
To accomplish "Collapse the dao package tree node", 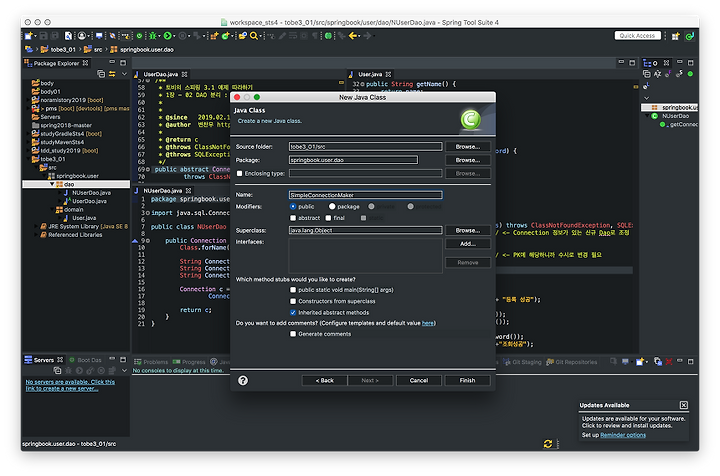I will (x=52, y=184).
